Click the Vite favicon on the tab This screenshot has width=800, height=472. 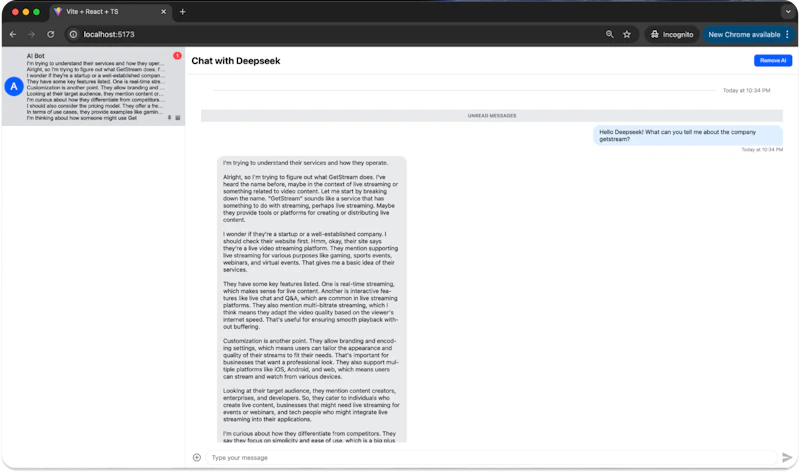click(58, 11)
